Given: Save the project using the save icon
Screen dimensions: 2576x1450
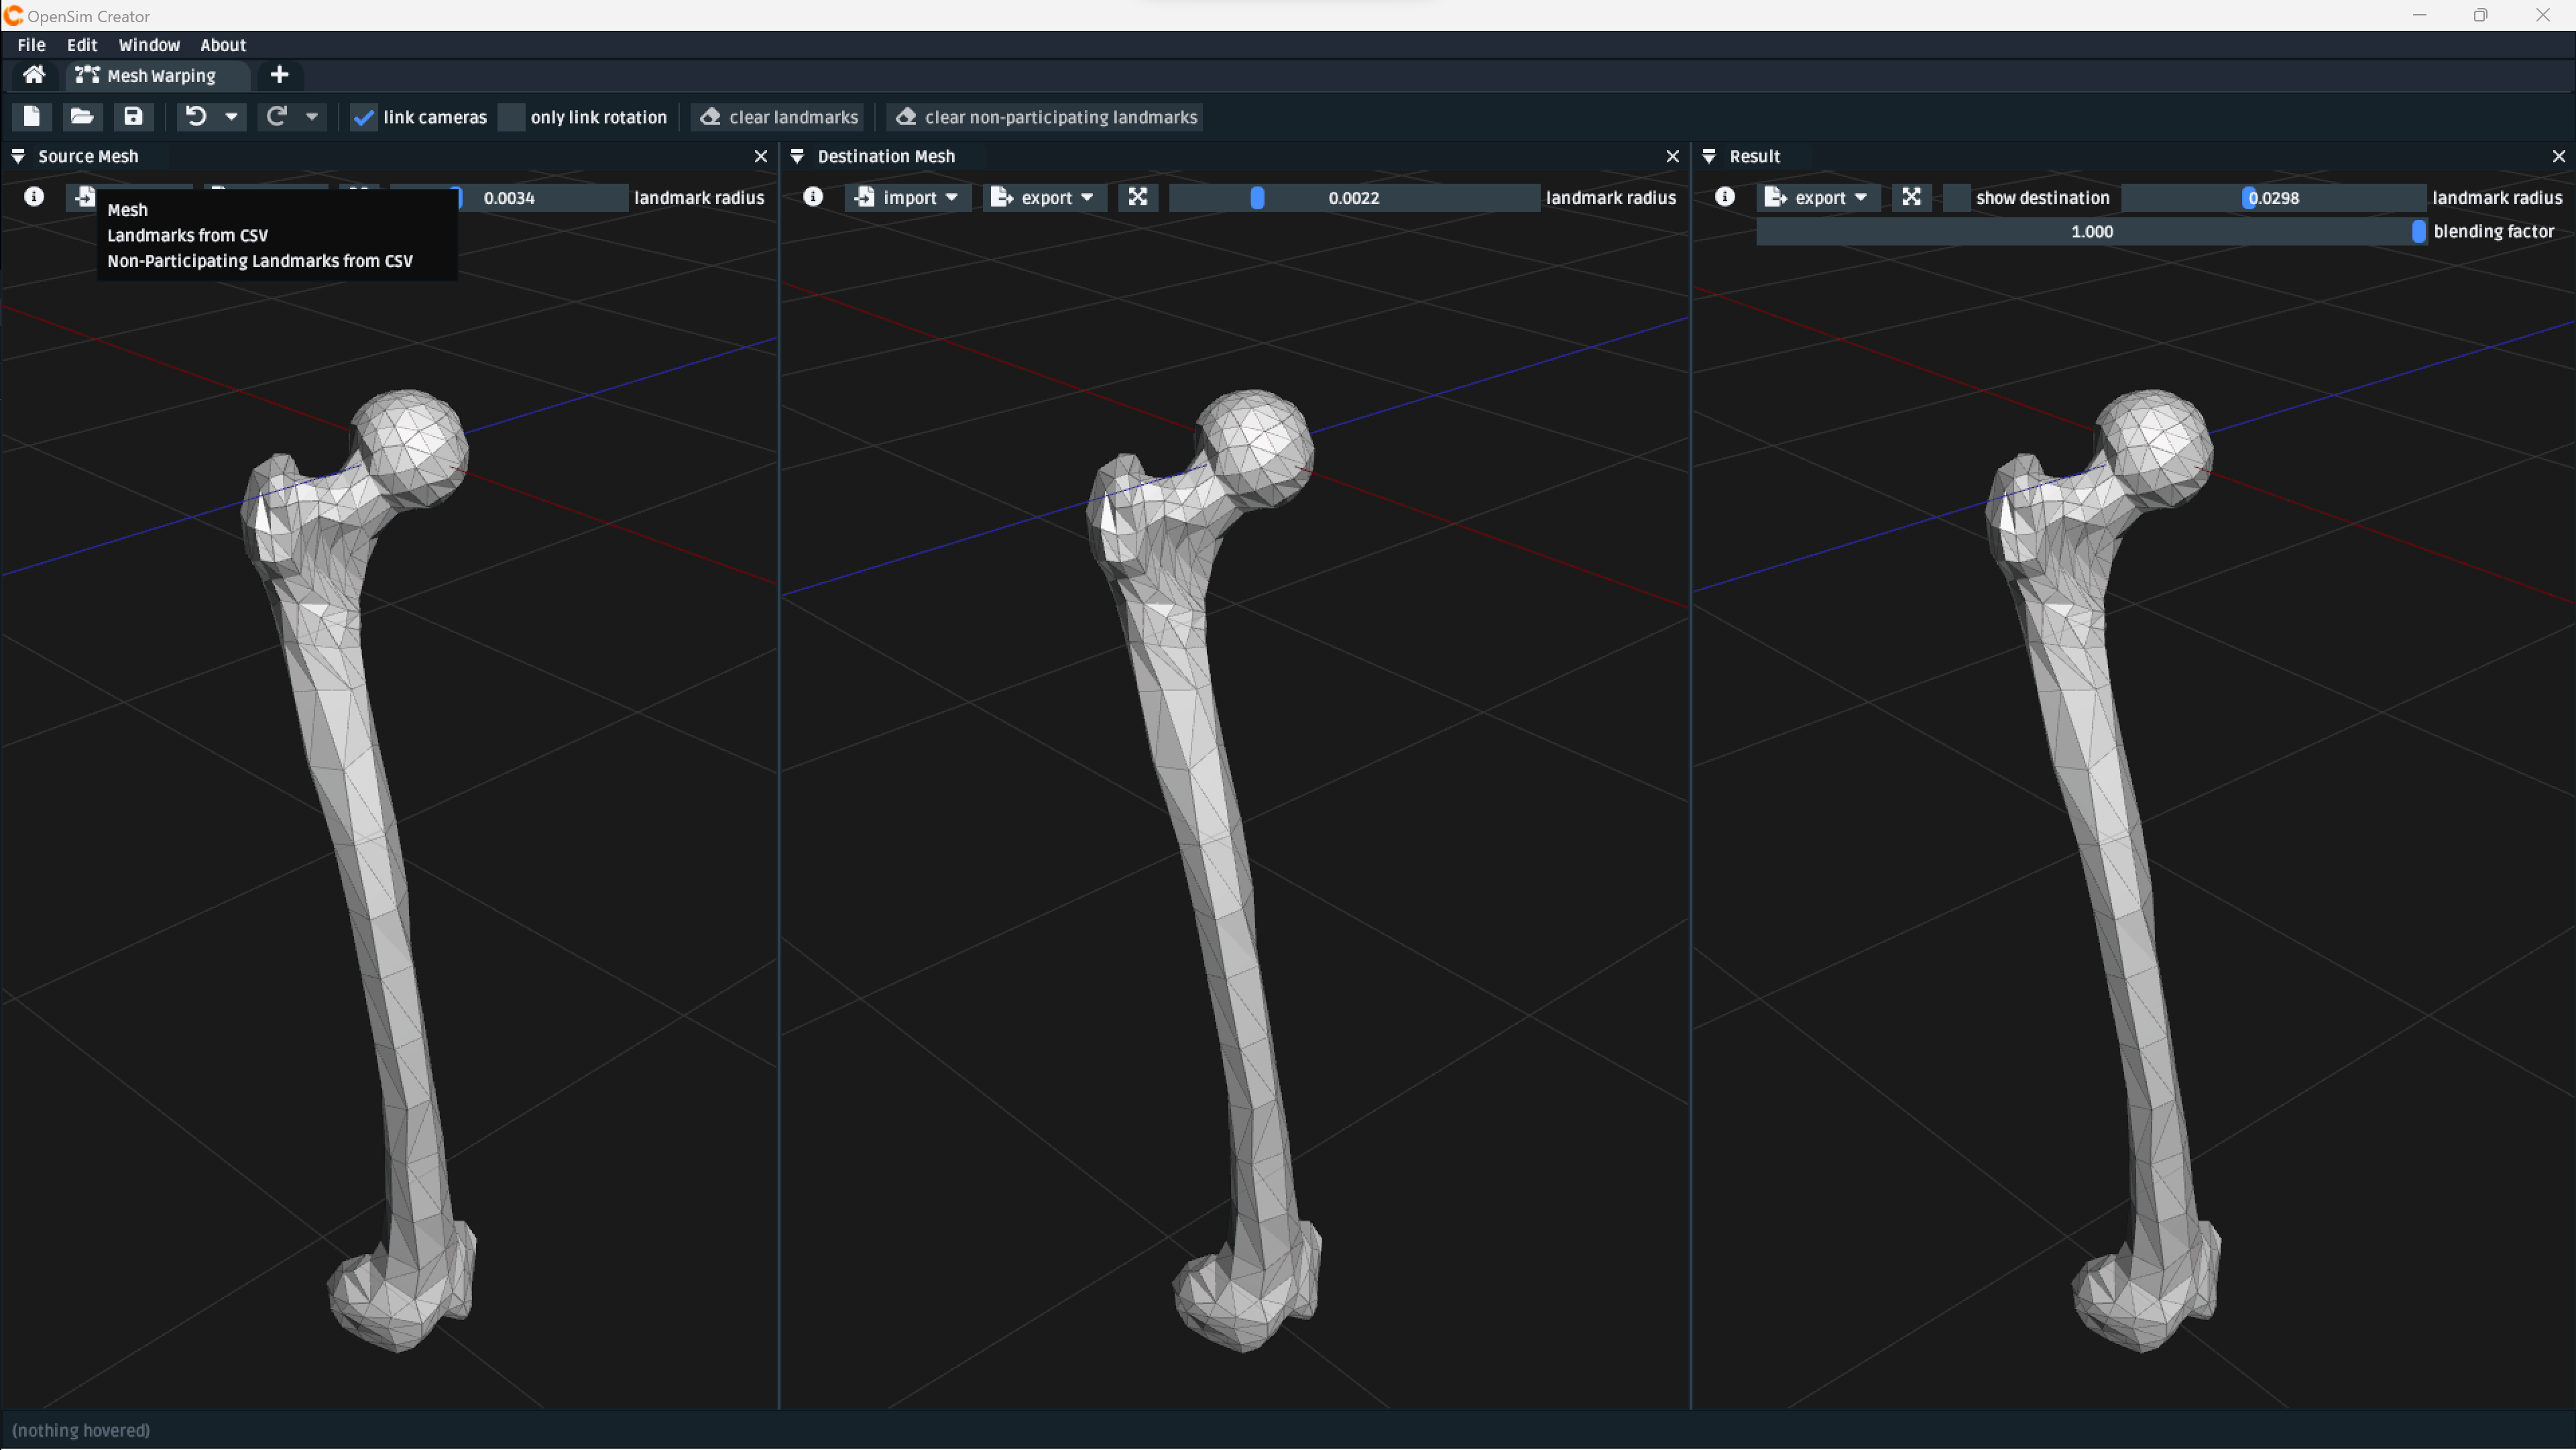Looking at the screenshot, I should coord(132,116).
